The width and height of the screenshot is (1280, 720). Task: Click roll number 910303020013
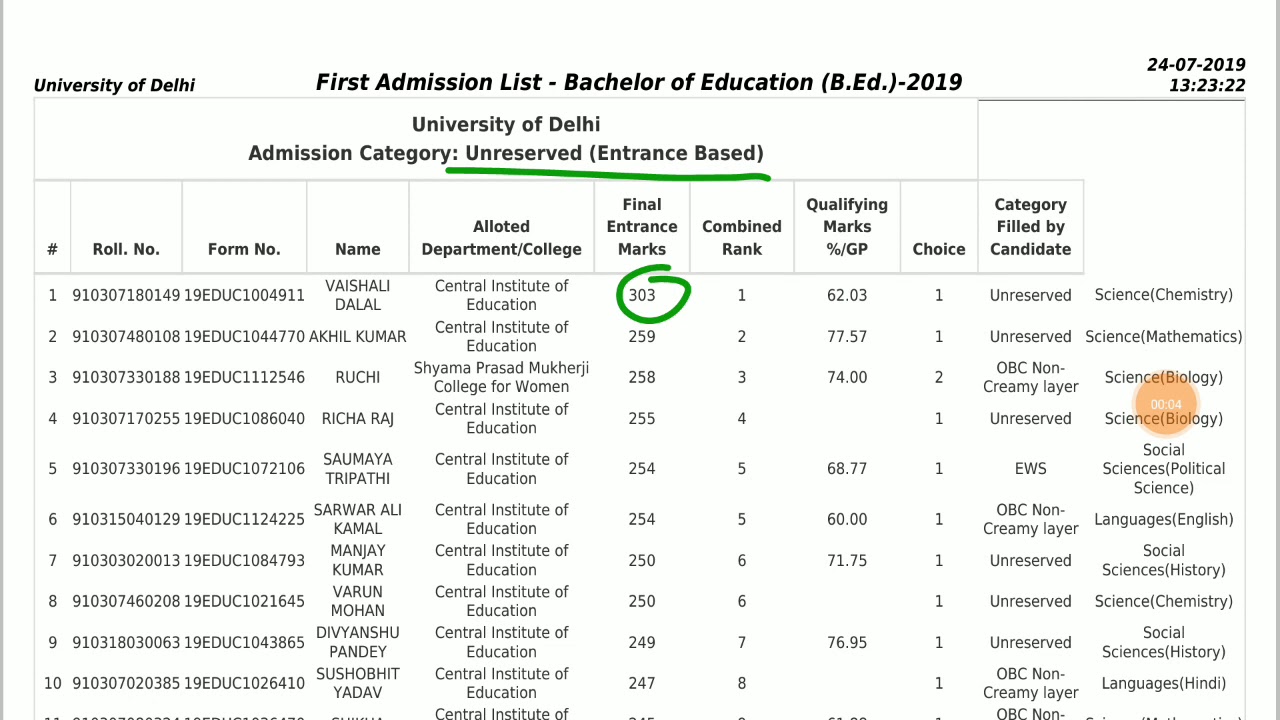tap(126, 561)
